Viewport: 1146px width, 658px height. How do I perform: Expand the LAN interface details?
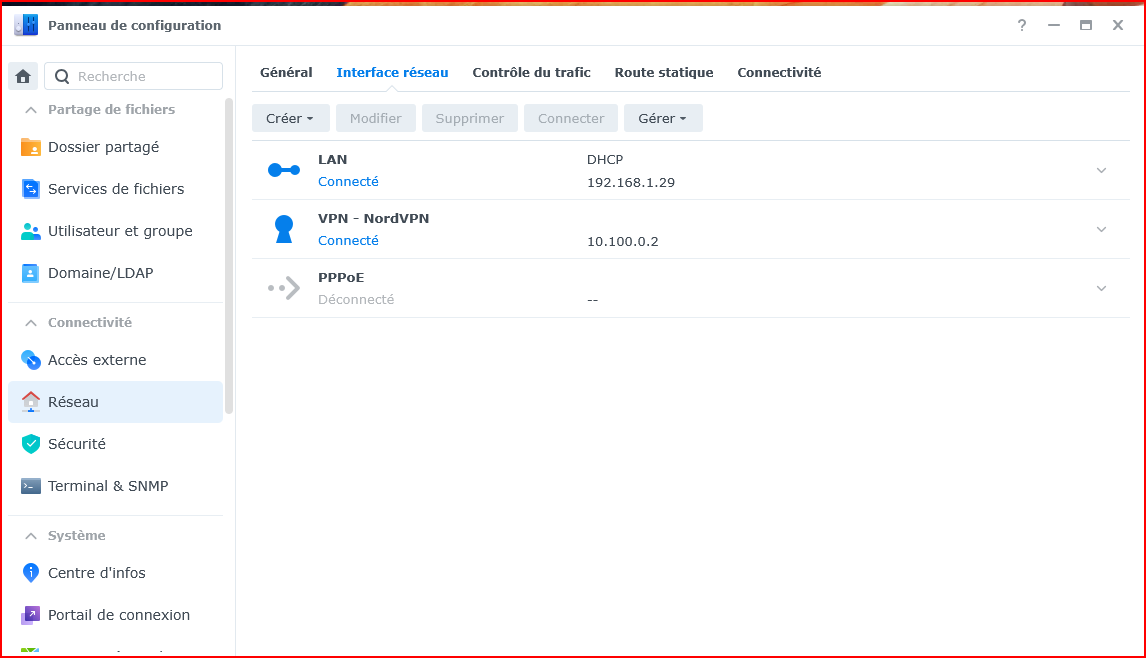click(1101, 170)
